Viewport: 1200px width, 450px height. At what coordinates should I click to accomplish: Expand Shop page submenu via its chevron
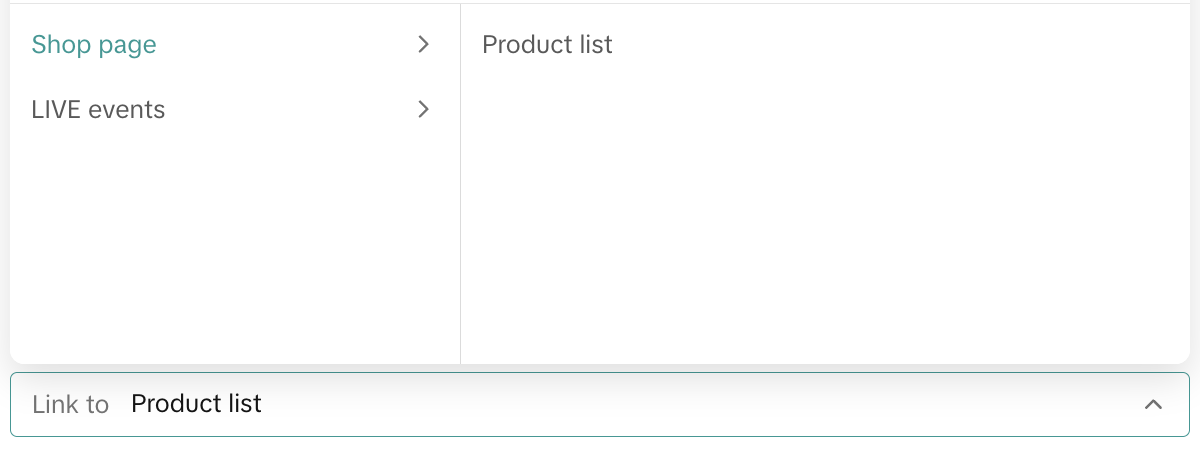[x=424, y=45]
